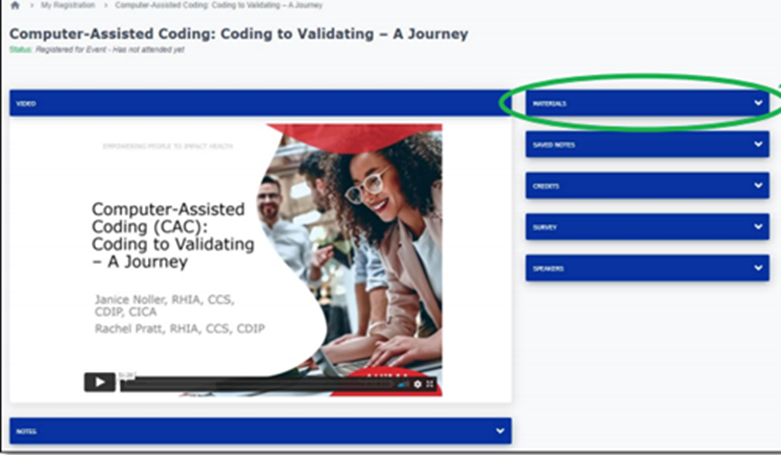This screenshot has height=455, width=781.
Task: Expand the Credits panel chevron
Action: click(758, 186)
